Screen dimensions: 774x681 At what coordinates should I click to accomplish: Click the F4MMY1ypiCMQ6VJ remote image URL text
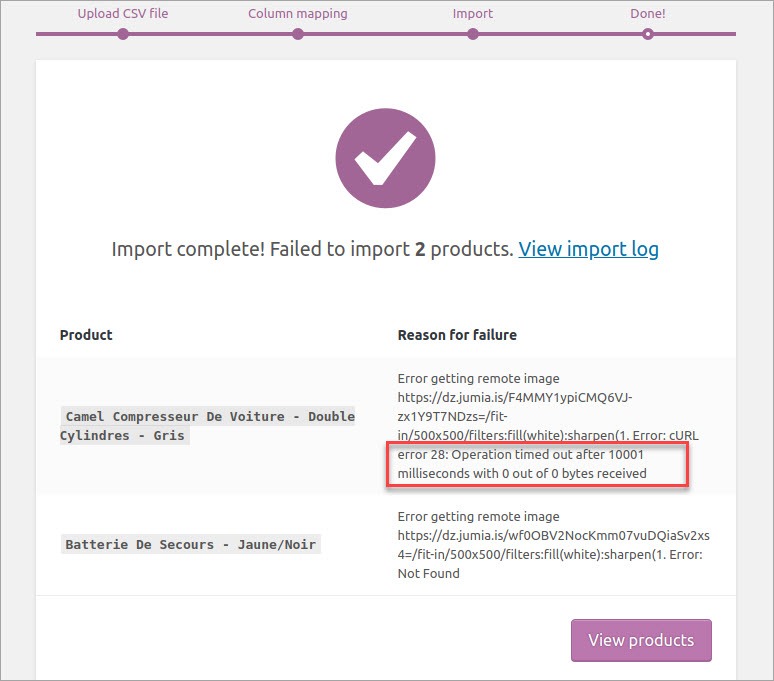(x=515, y=406)
